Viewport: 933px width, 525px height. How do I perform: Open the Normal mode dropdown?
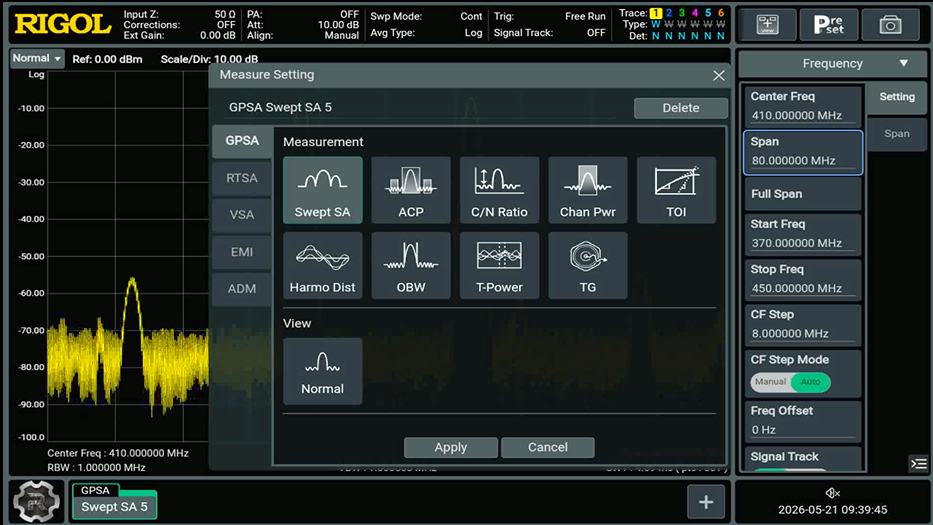(x=37, y=58)
